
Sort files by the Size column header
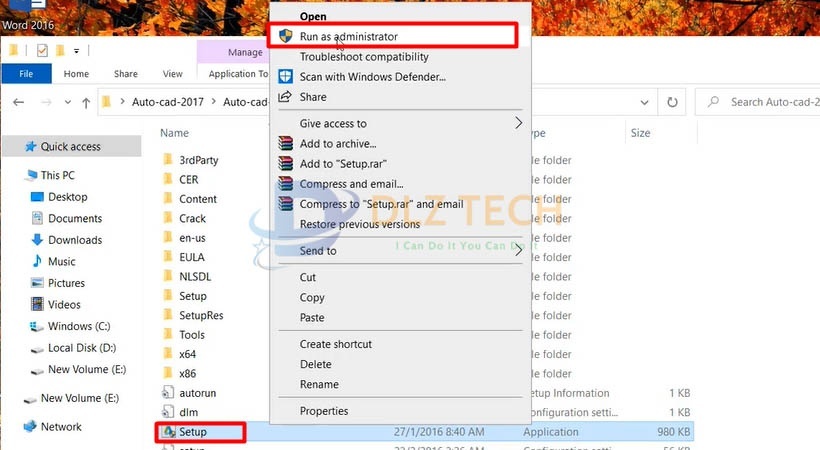[x=640, y=133]
